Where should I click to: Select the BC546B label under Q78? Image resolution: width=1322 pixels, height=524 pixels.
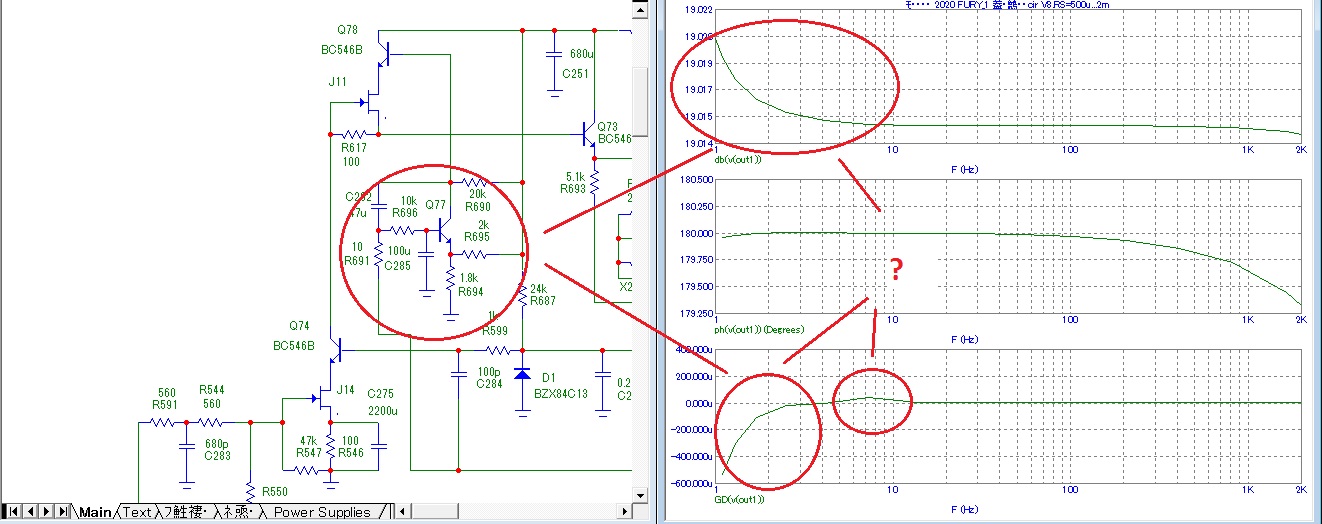(344, 48)
